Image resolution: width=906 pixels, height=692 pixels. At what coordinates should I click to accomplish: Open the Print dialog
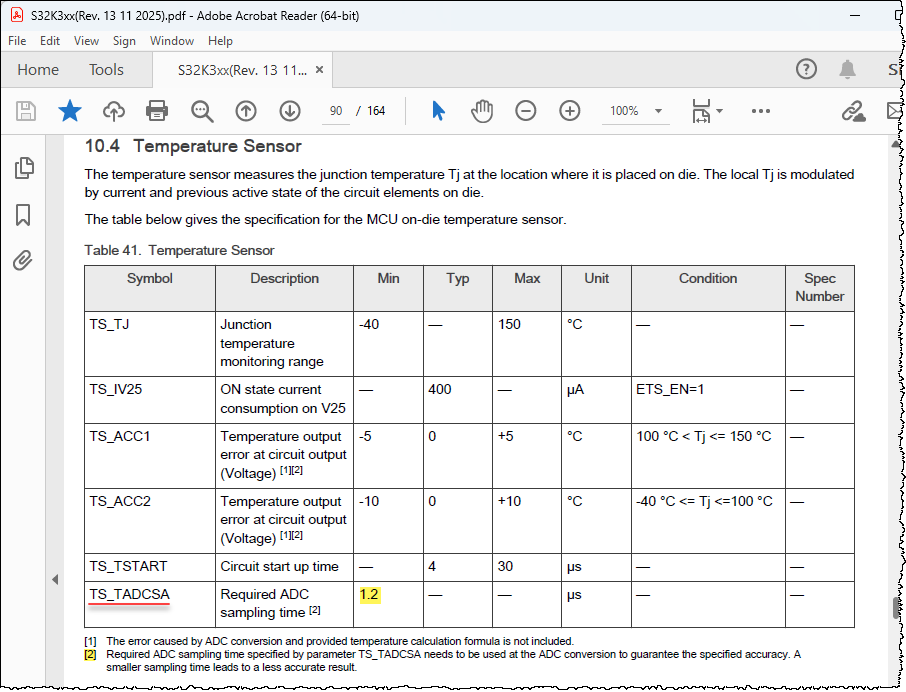156,111
